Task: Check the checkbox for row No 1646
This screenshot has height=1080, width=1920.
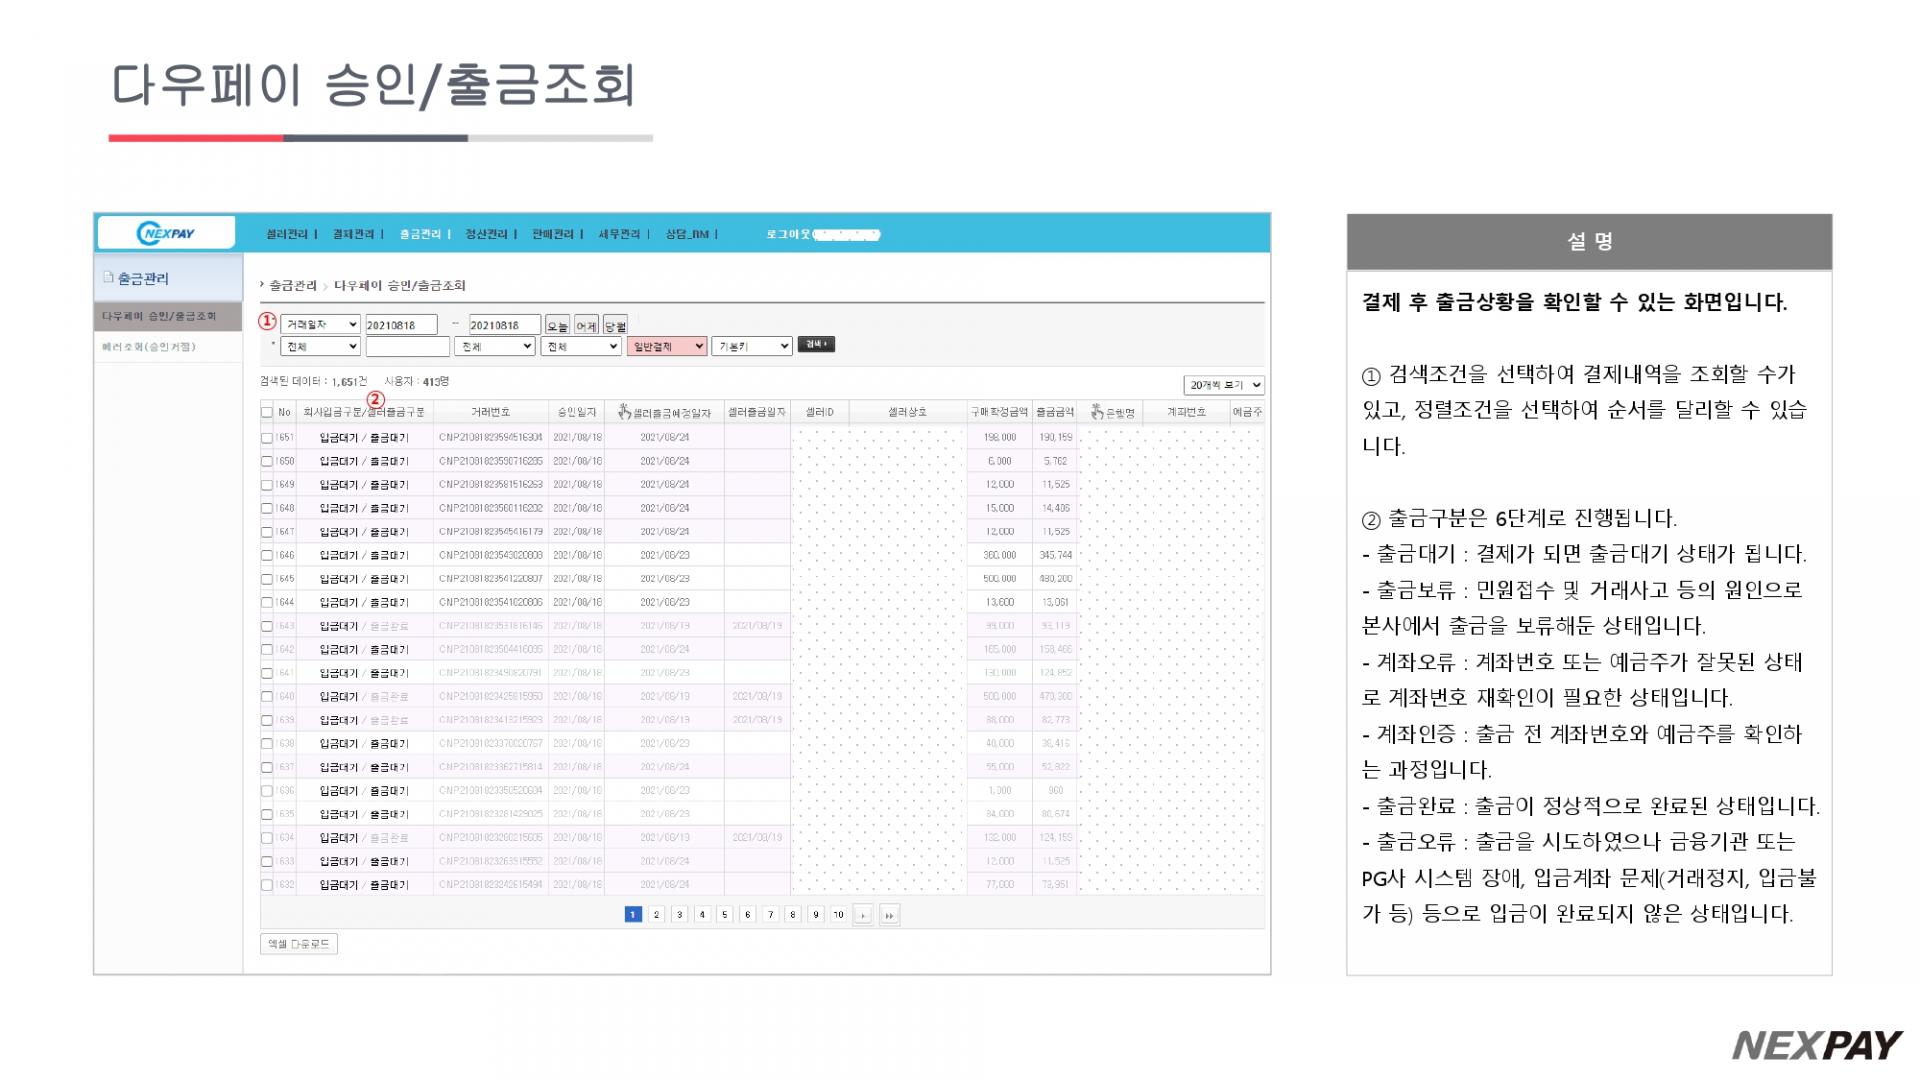Action: pyautogui.click(x=267, y=555)
